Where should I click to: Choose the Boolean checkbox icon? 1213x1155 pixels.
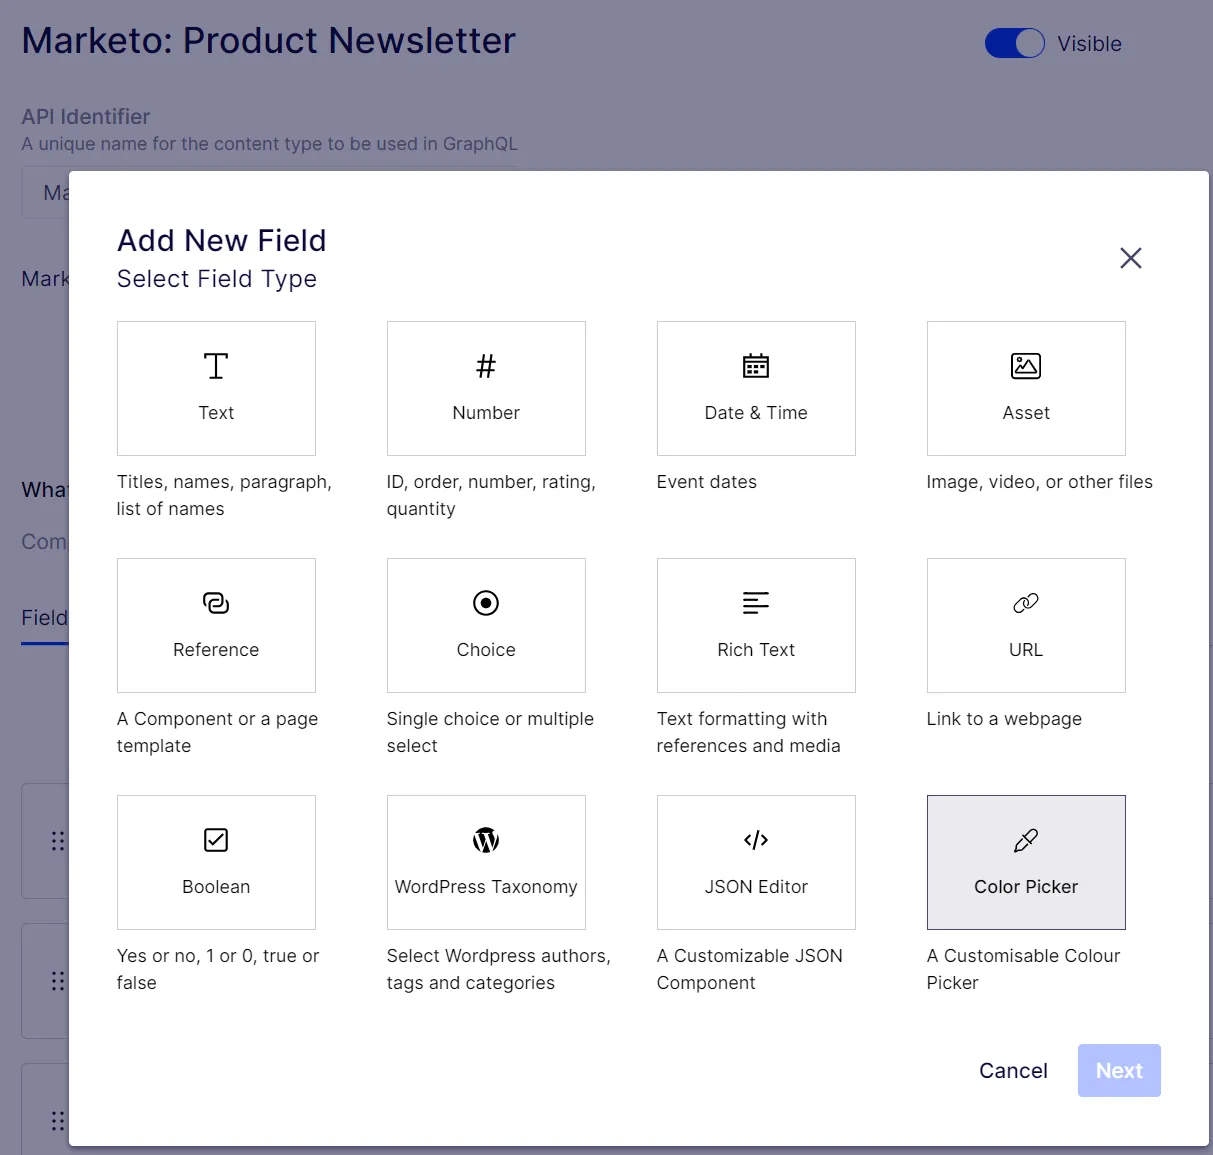(x=216, y=840)
